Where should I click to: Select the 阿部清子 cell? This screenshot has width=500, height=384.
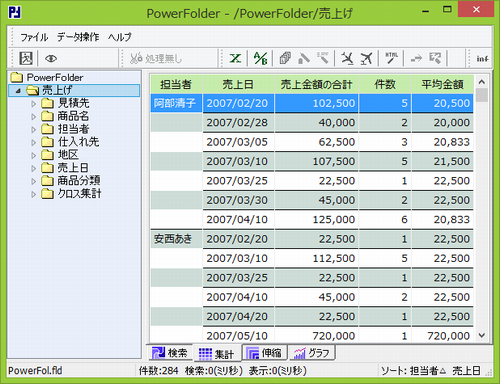[x=176, y=103]
